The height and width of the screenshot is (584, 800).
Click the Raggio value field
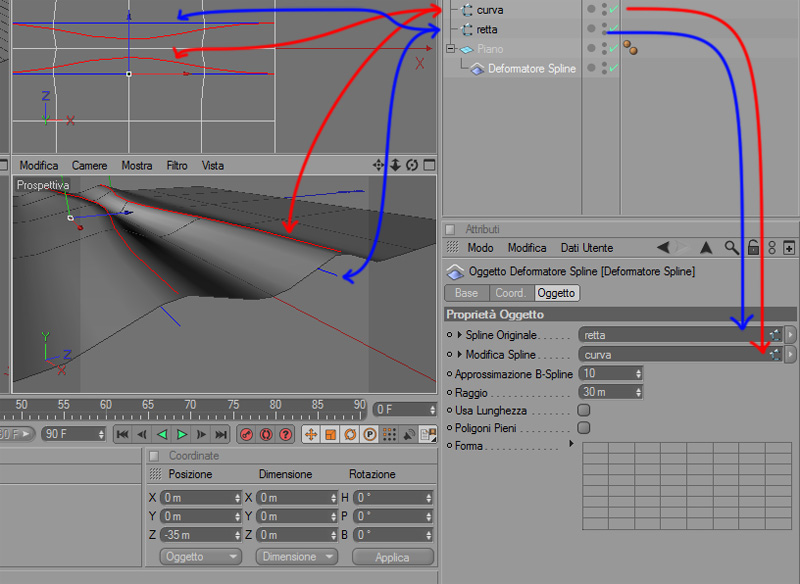(x=610, y=392)
